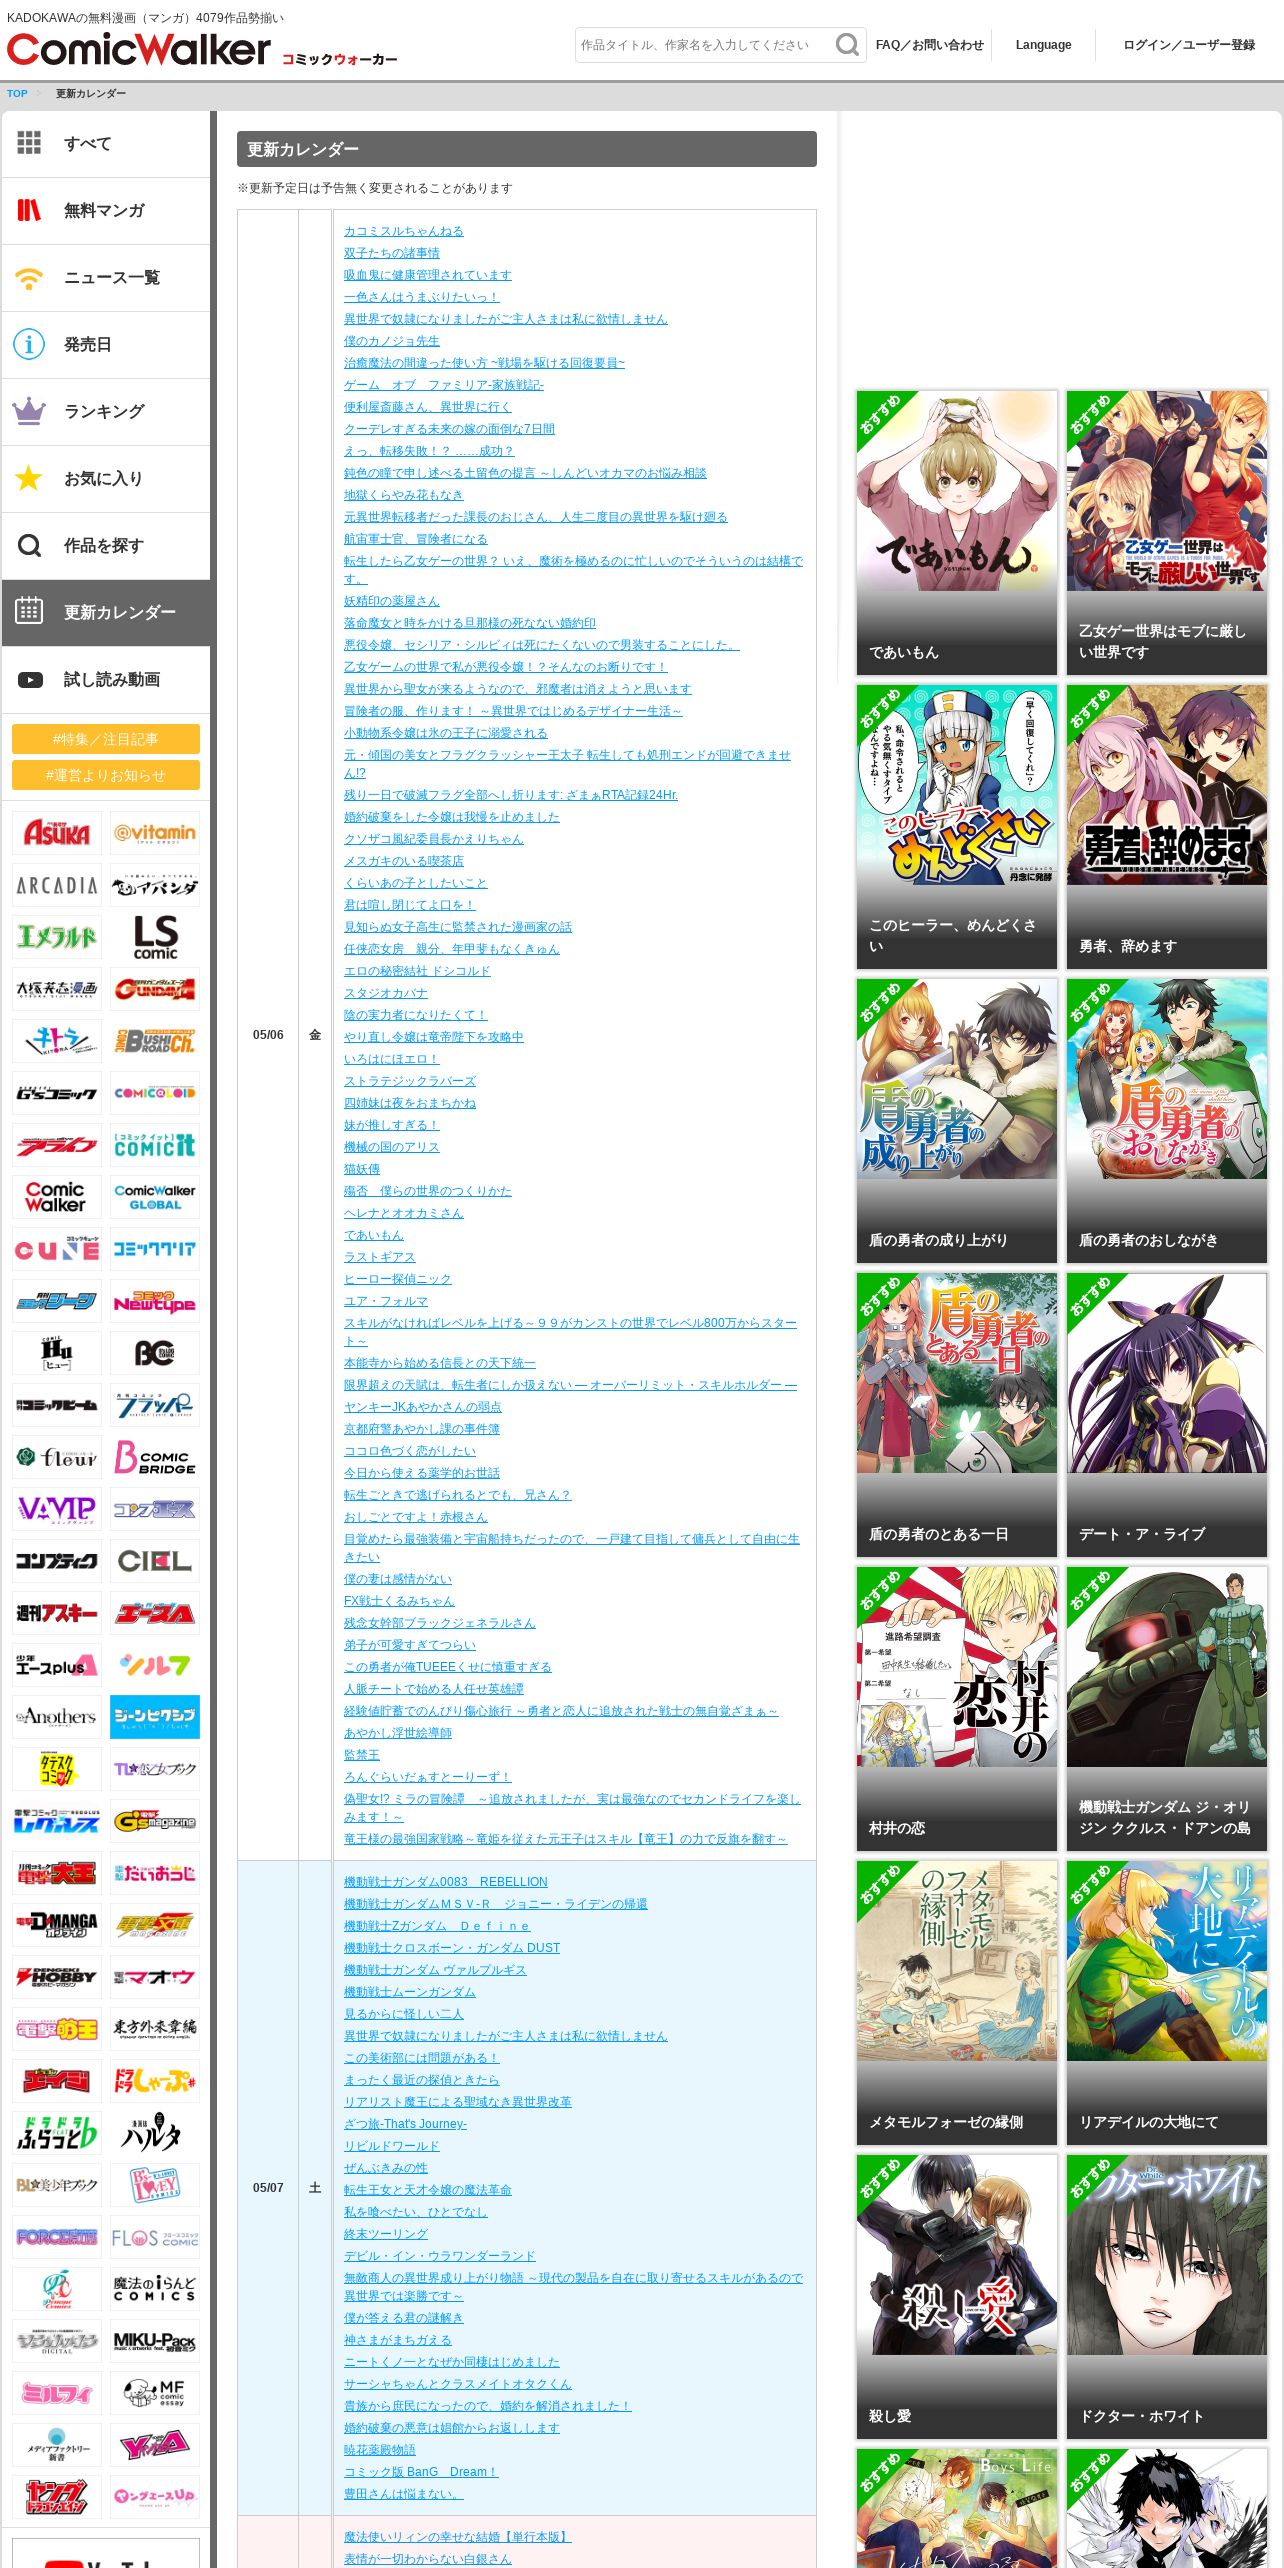
Task: Open 試し読み動画 video icon in sidebar
Action: tap(30, 679)
